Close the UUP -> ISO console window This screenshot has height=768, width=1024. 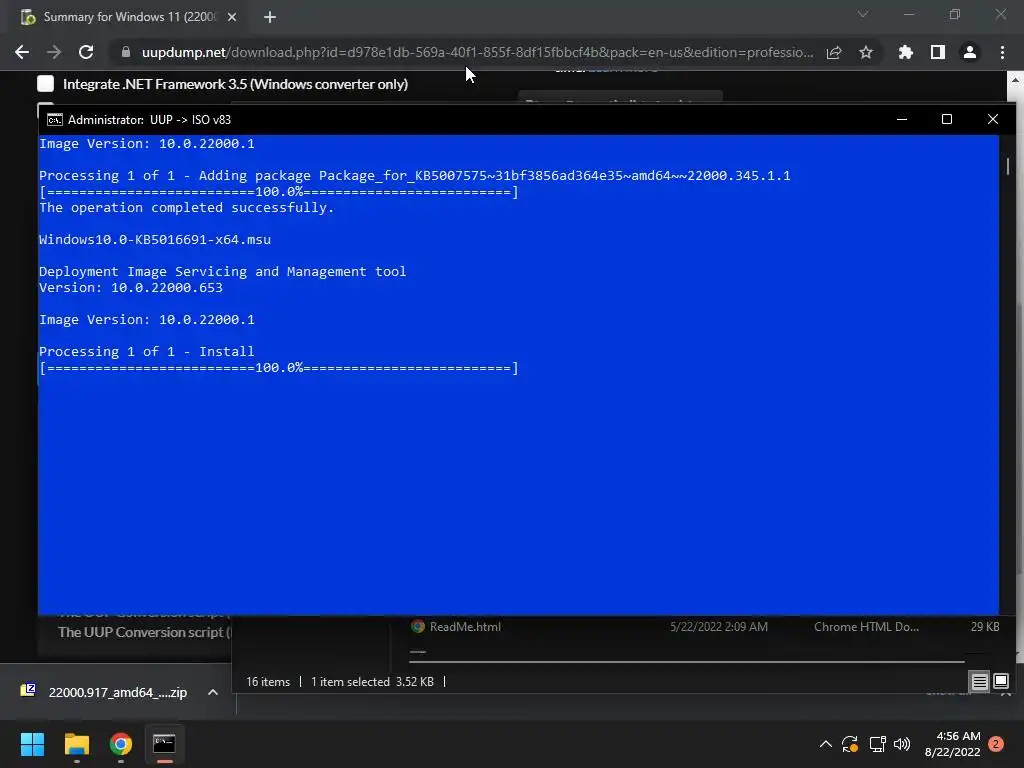[x=993, y=119]
